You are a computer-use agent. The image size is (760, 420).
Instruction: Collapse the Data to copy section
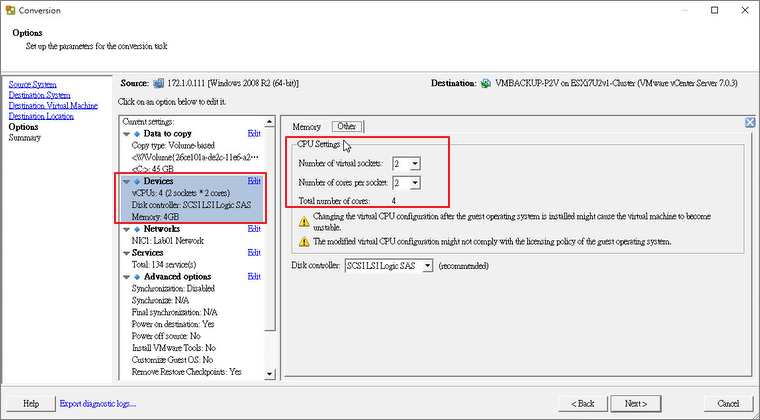[127, 134]
